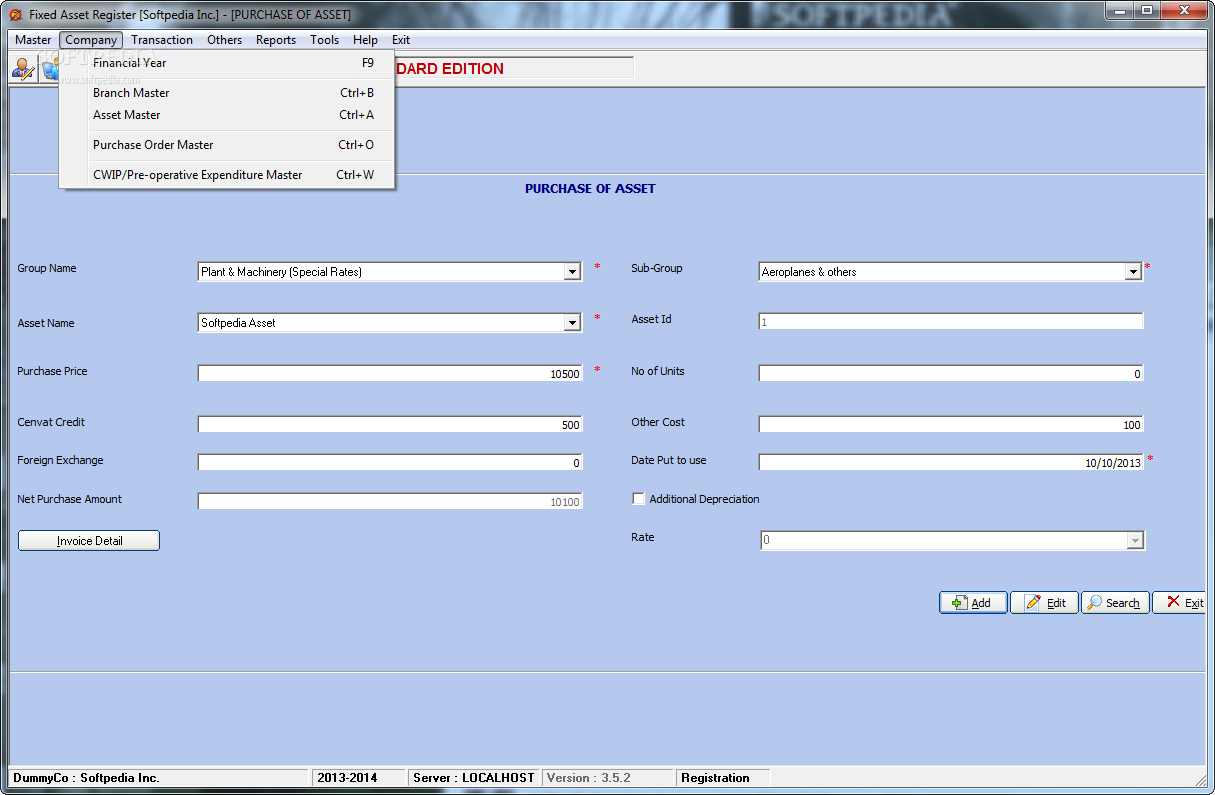The height and width of the screenshot is (795, 1215).
Task: Click the Group Name combo box text
Action: 281,272
